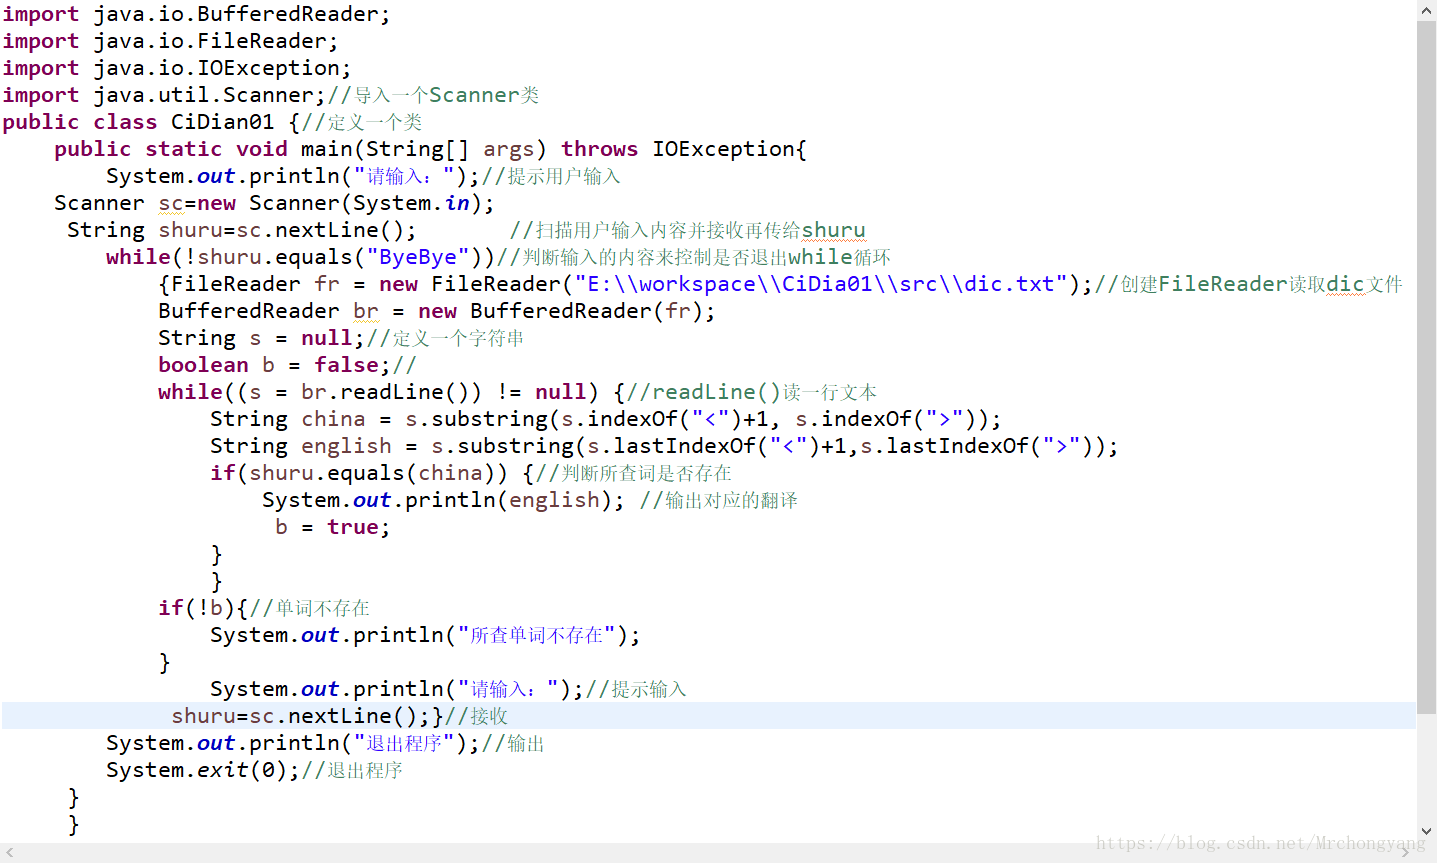Click "new Scanner(System.in)" expression

tap(339, 203)
